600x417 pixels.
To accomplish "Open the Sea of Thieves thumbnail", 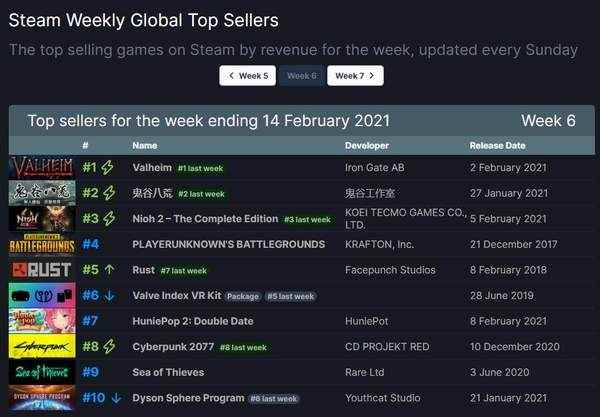I will coord(41,373).
